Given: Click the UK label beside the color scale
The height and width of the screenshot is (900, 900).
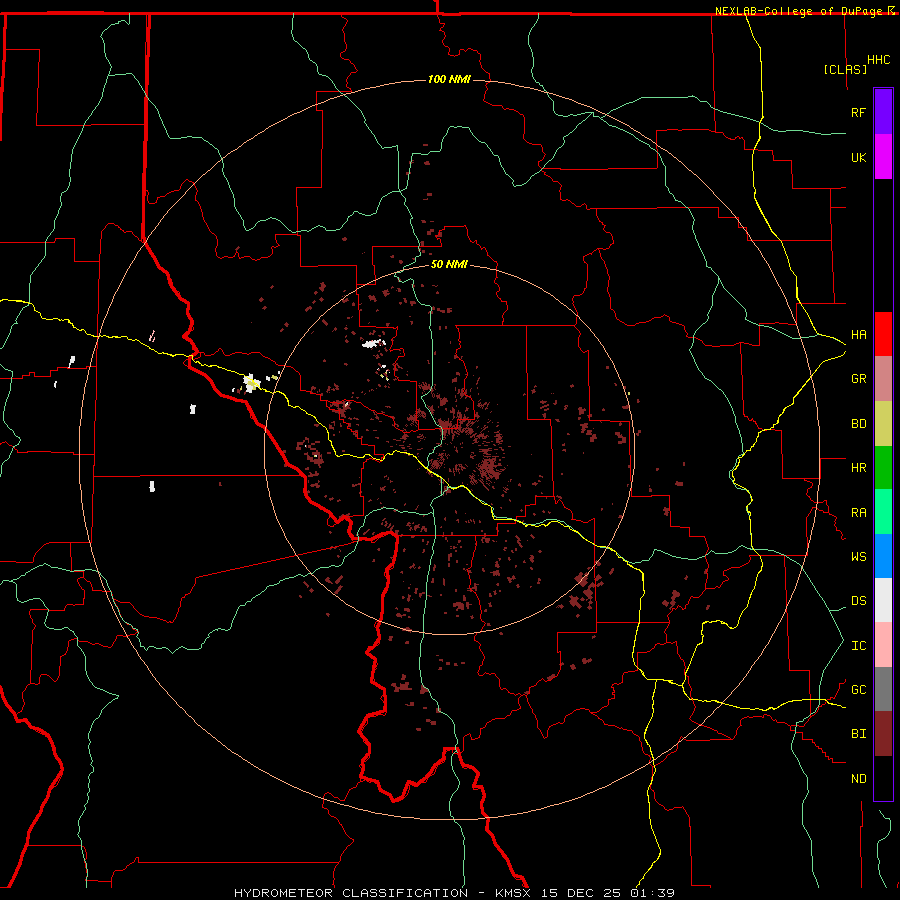Looking at the screenshot, I should click(x=858, y=157).
